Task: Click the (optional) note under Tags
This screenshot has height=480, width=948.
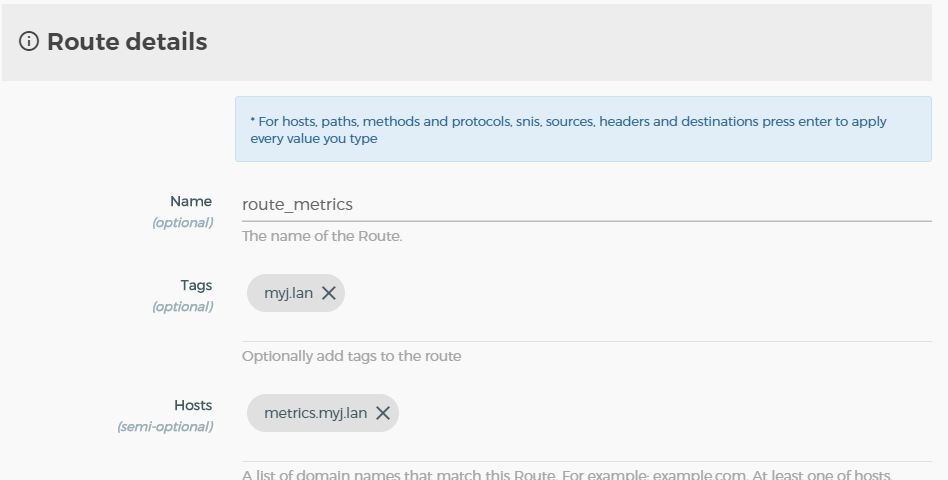Action: point(182,307)
